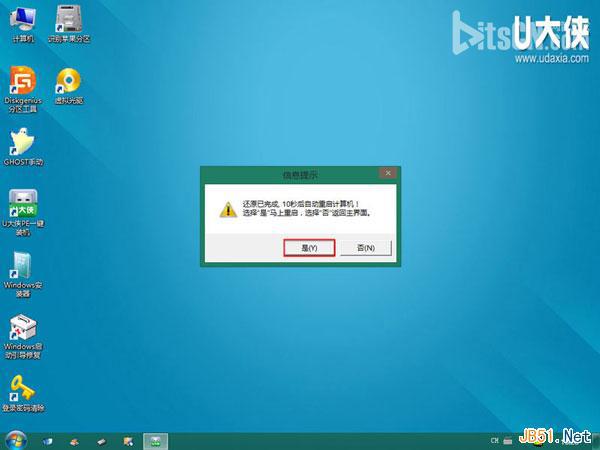Launch the GHOST手动 ghost icon

point(23,147)
